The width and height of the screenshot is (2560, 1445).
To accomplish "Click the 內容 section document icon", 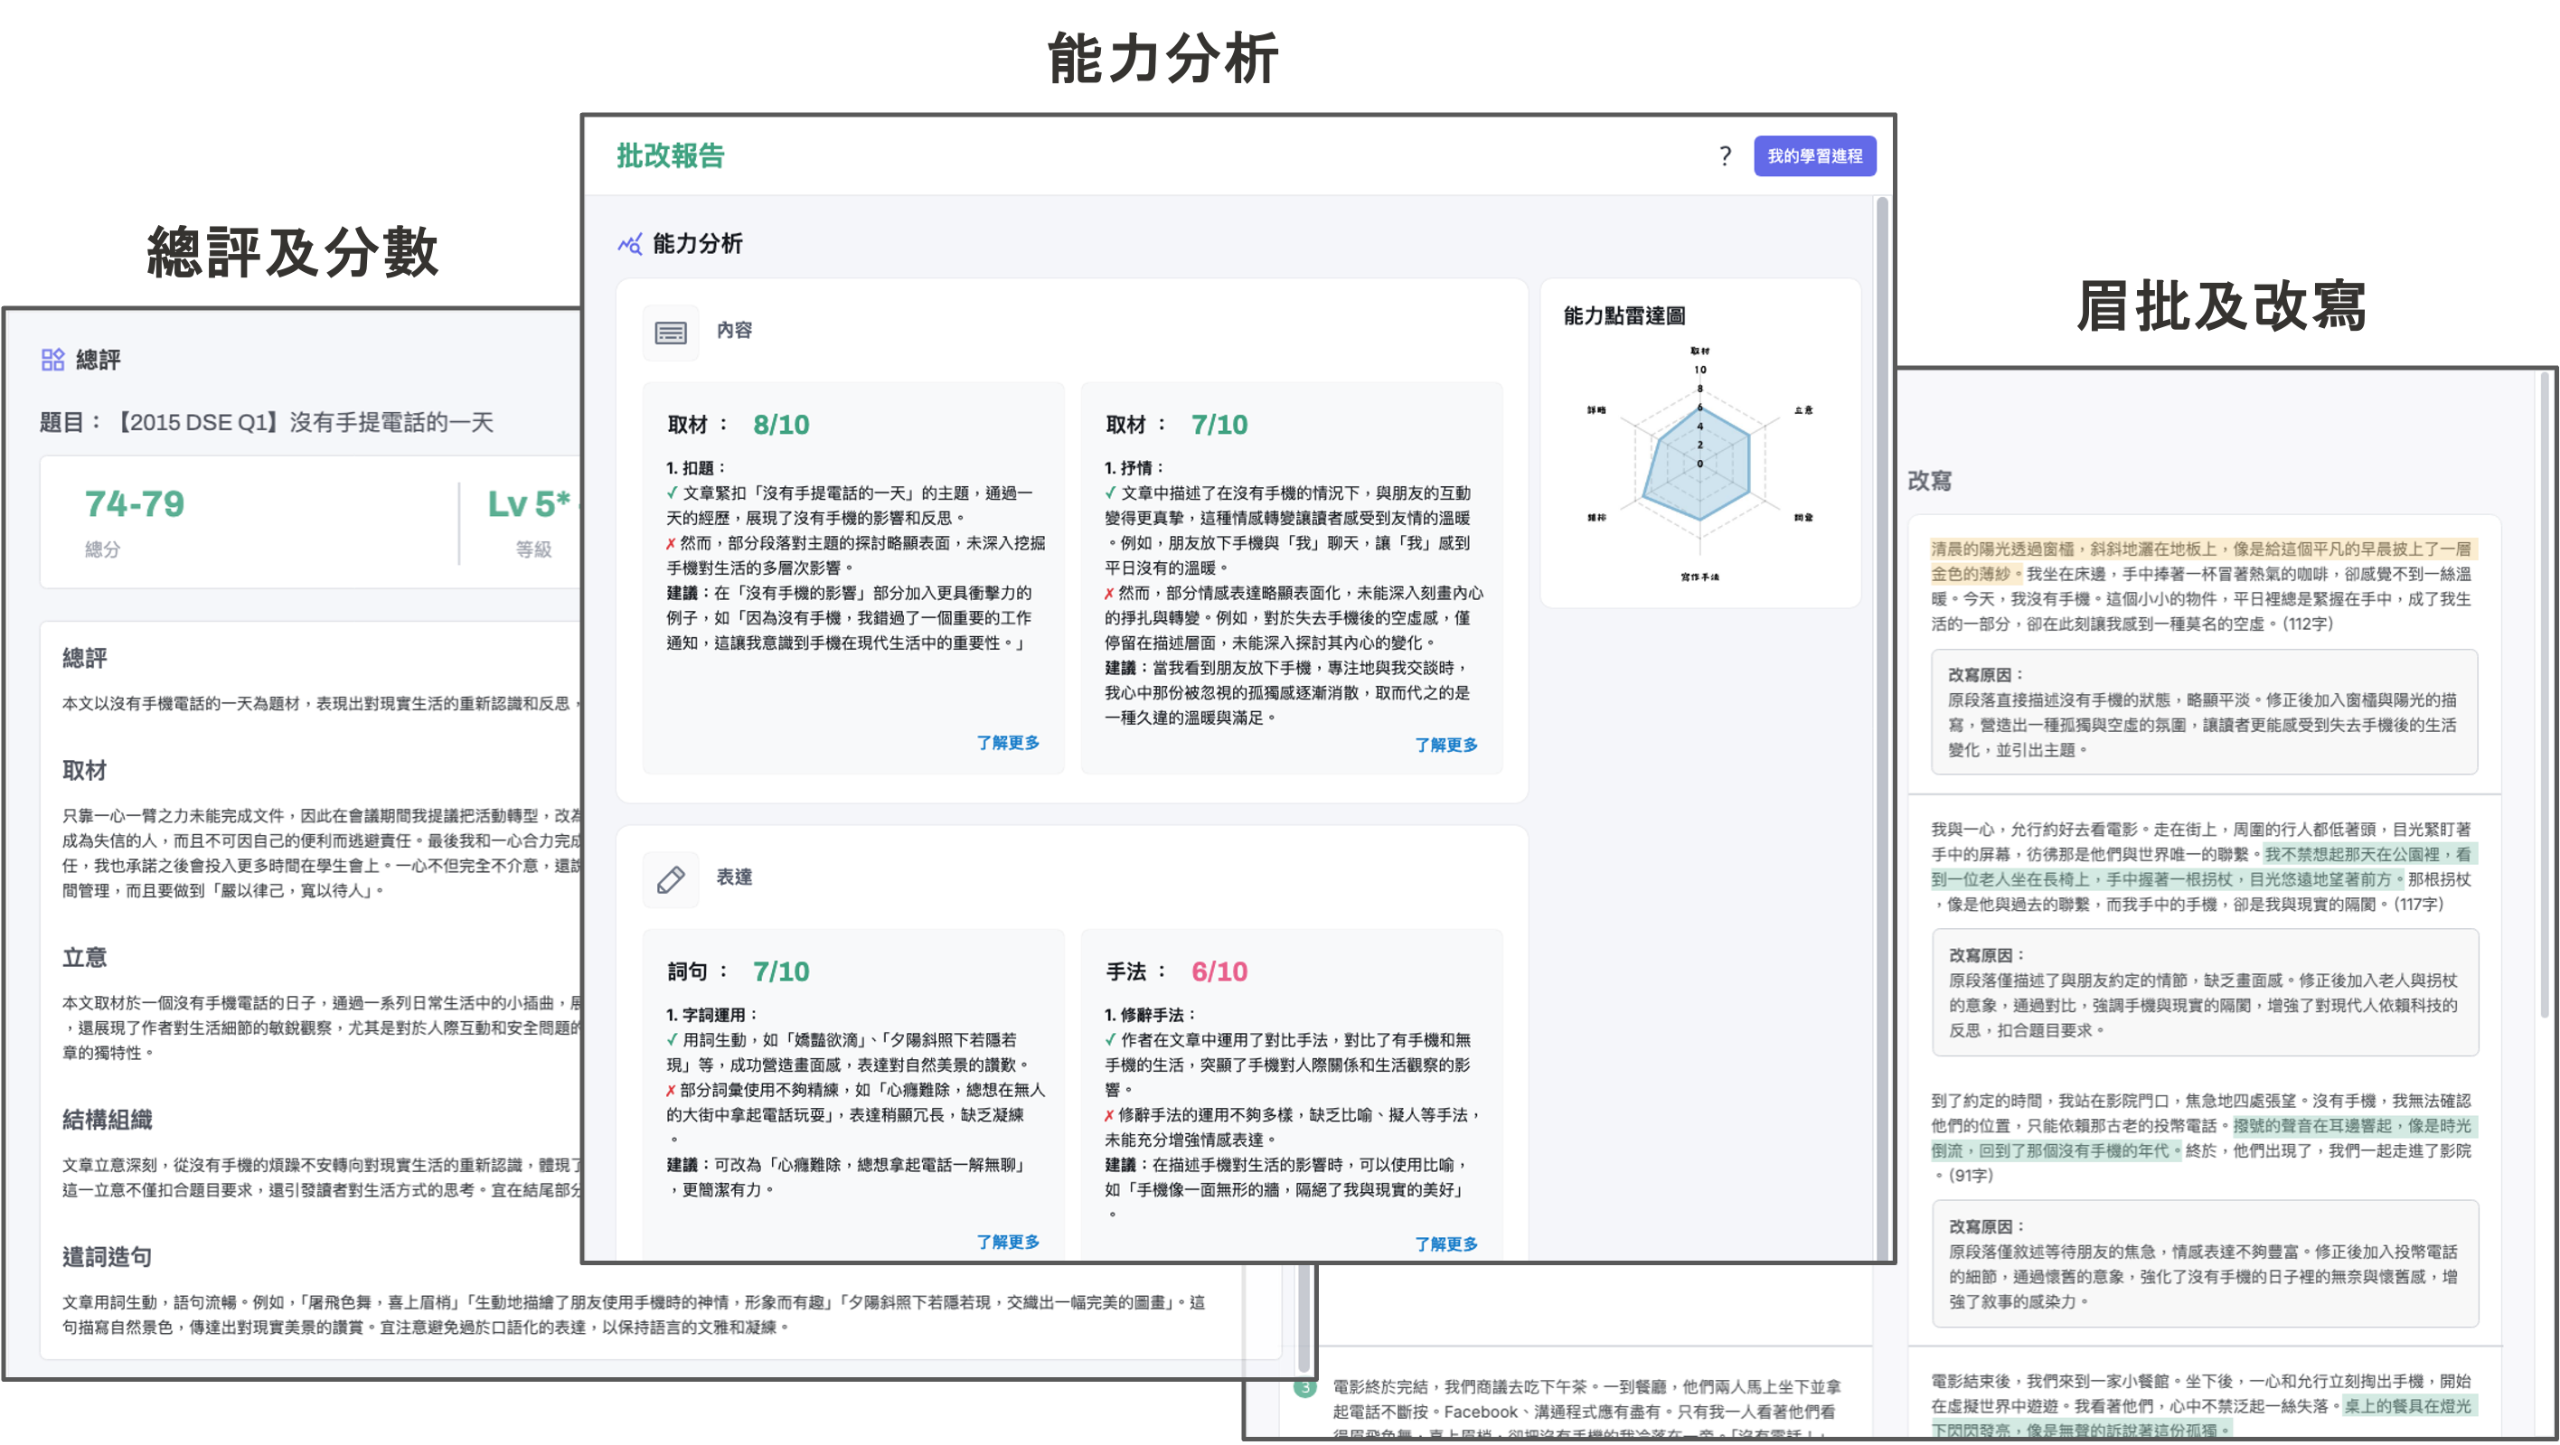I will pos(670,332).
